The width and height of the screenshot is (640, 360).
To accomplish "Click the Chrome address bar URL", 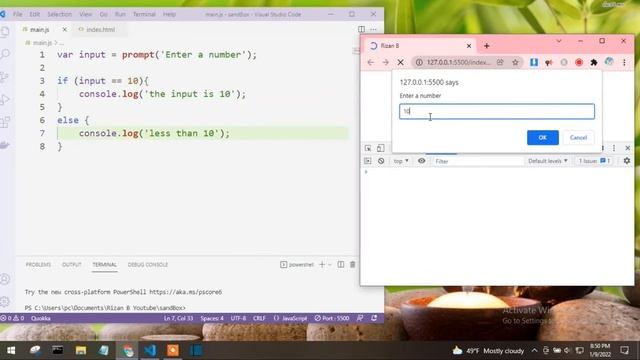I will pyautogui.click(x=458, y=62).
